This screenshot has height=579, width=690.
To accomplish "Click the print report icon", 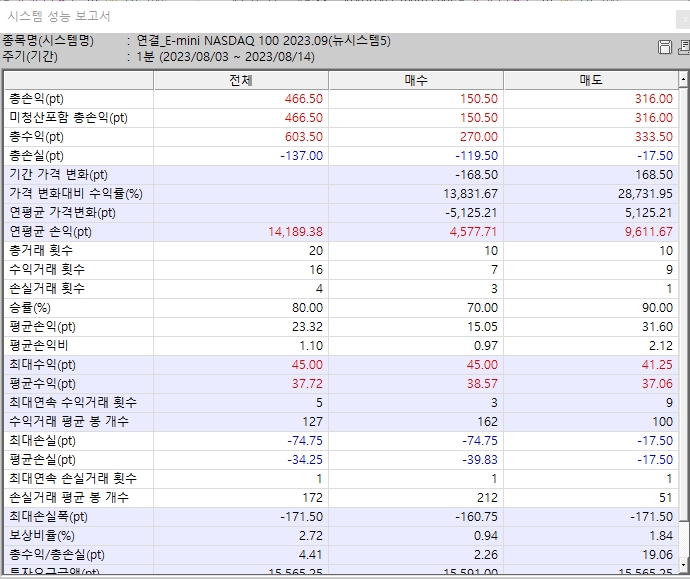I will pos(682,48).
